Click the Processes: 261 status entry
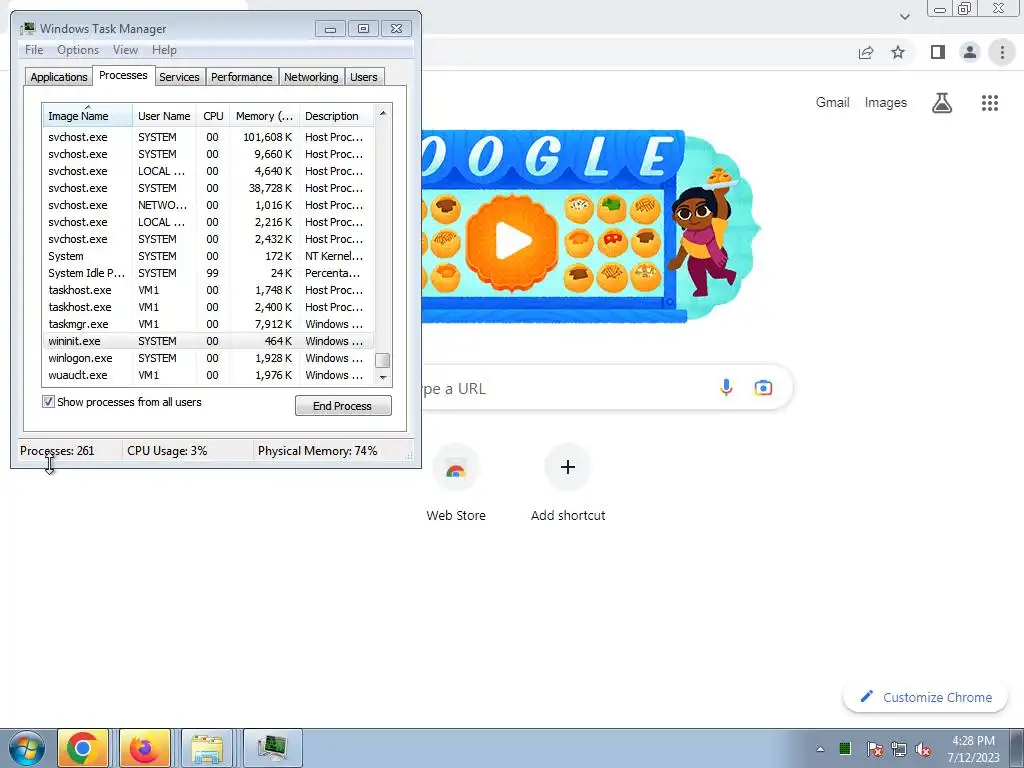This screenshot has width=1024, height=768. 57,451
